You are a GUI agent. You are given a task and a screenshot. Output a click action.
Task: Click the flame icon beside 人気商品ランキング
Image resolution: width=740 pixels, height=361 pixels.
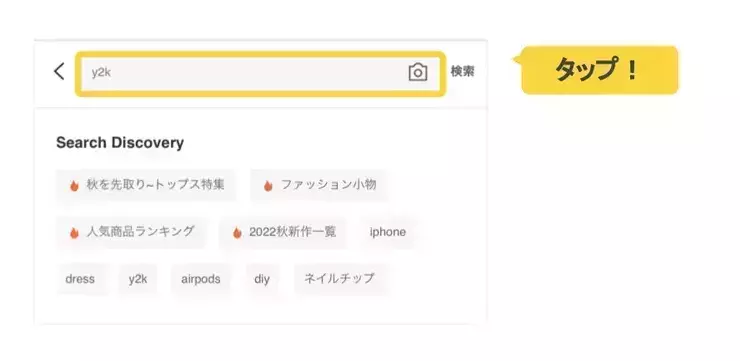(74, 233)
